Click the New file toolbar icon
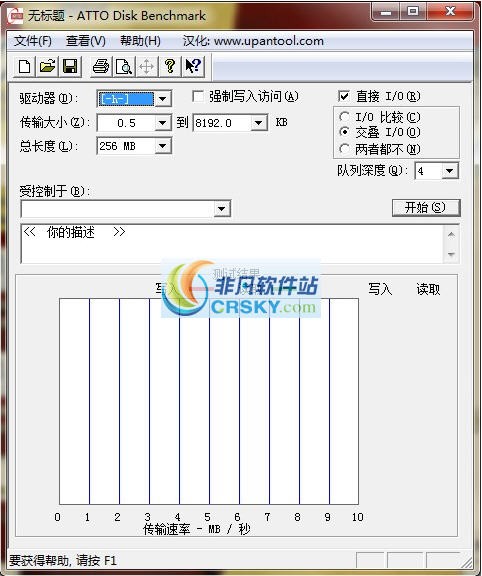Viewport: 482px width, 576px height. (x=25, y=66)
